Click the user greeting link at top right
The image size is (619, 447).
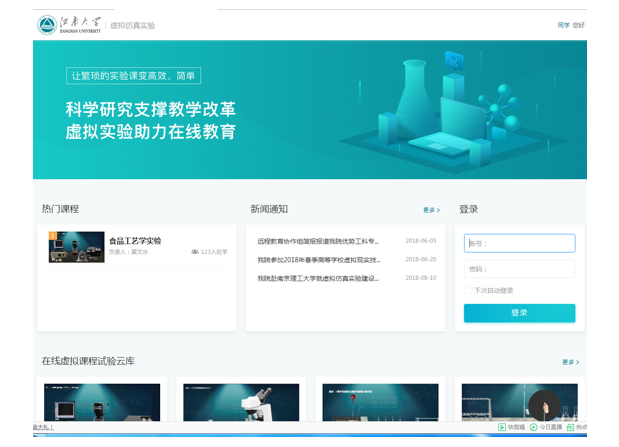(570, 25)
